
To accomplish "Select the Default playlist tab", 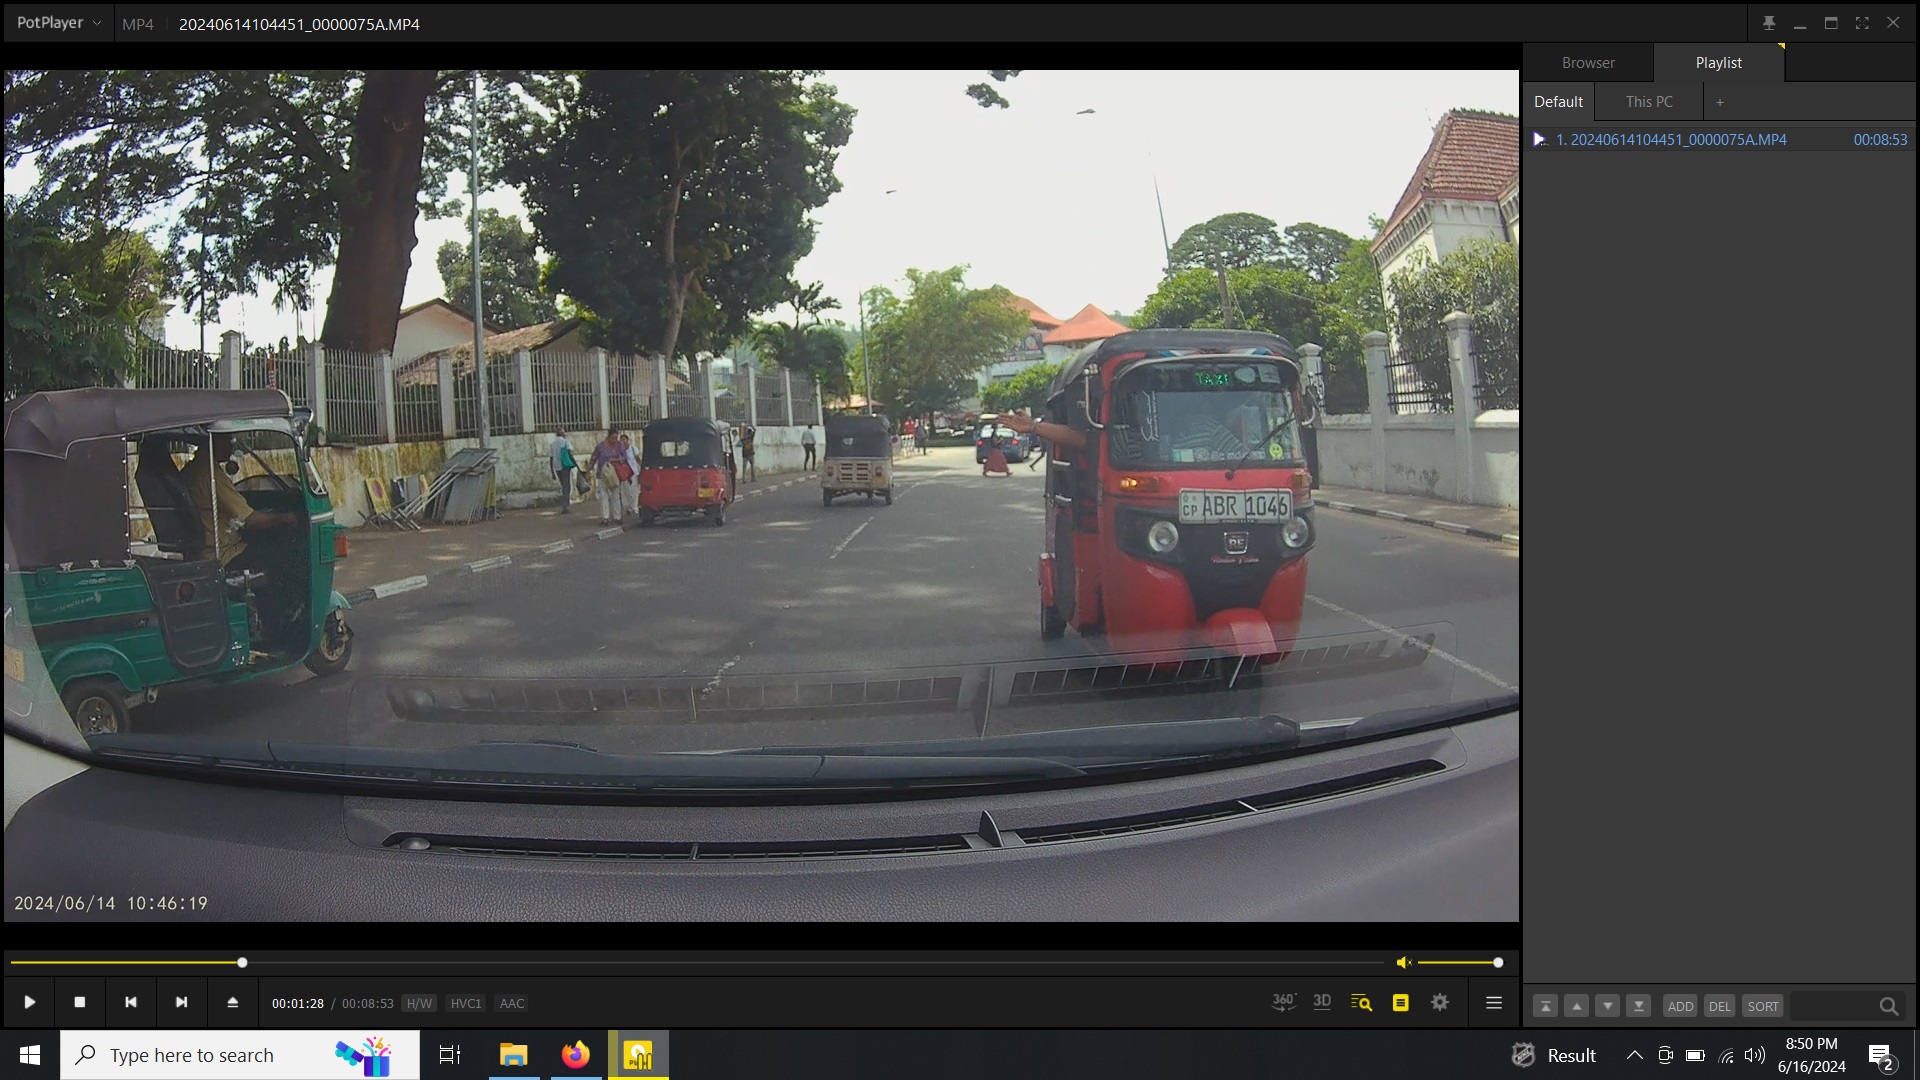I will (1558, 101).
